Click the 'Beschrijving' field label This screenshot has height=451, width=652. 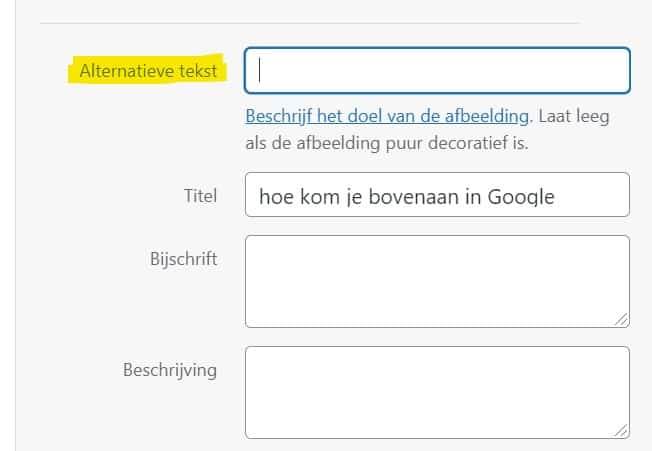pyautogui.click(x=170, y=369)
